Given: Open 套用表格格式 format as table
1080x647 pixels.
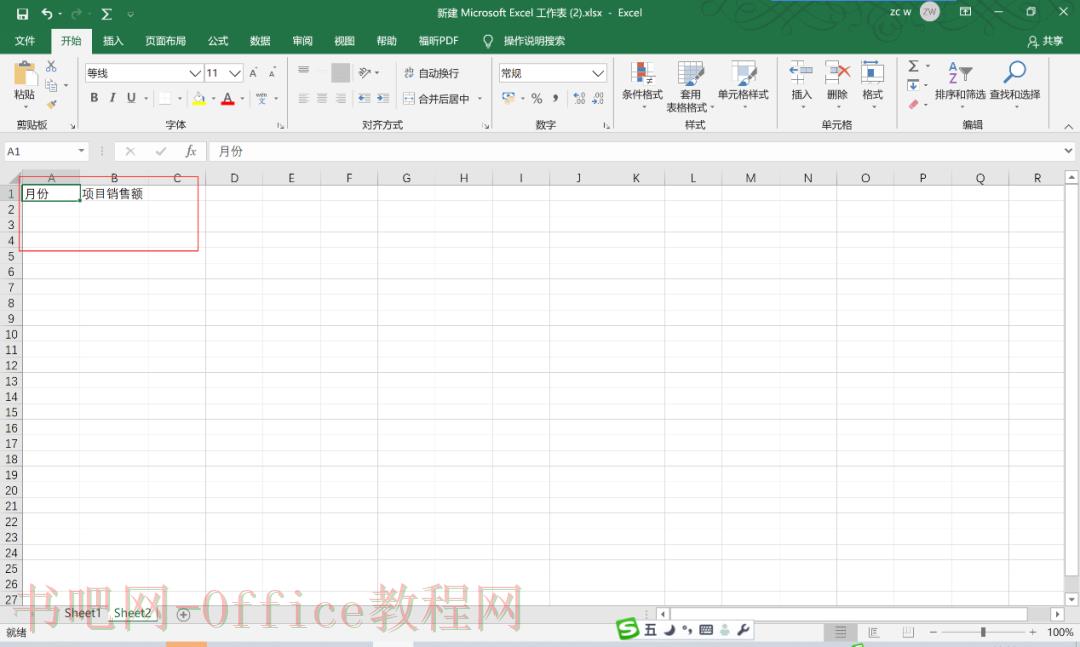Looking at the screenshot, I should pyautogui.click(x=690, y=86).
